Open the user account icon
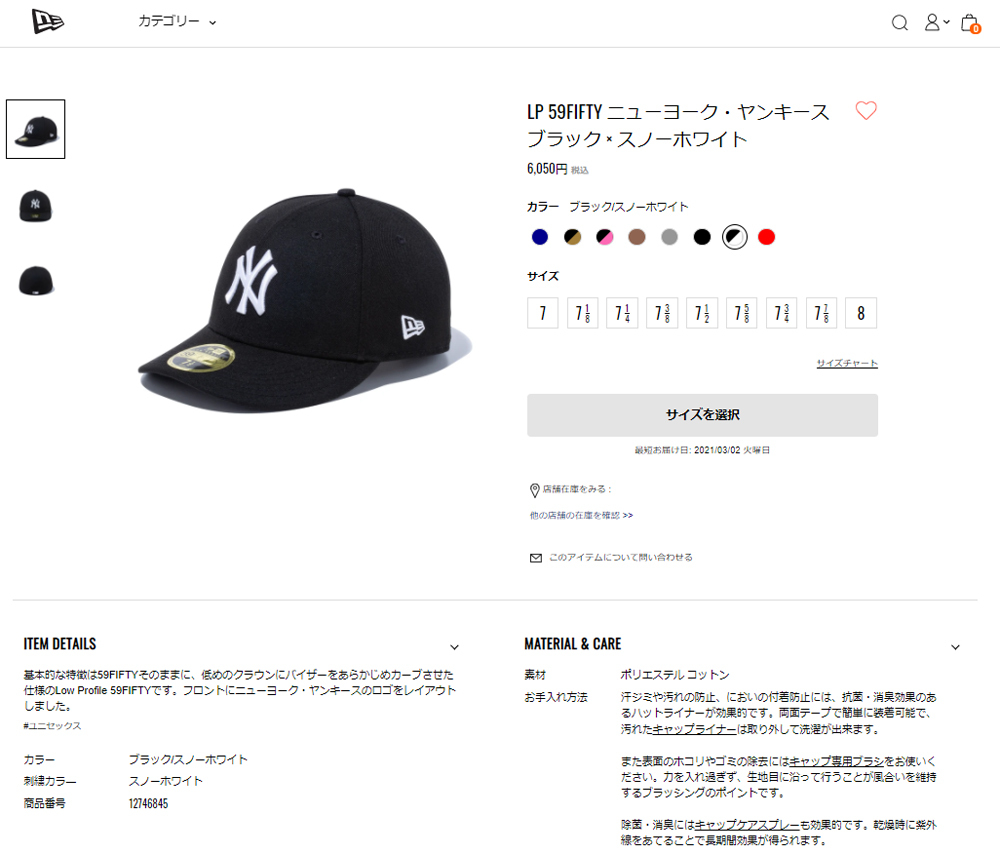The height and width of the screenshot is (854, 1000). click(x=936, y=22)
